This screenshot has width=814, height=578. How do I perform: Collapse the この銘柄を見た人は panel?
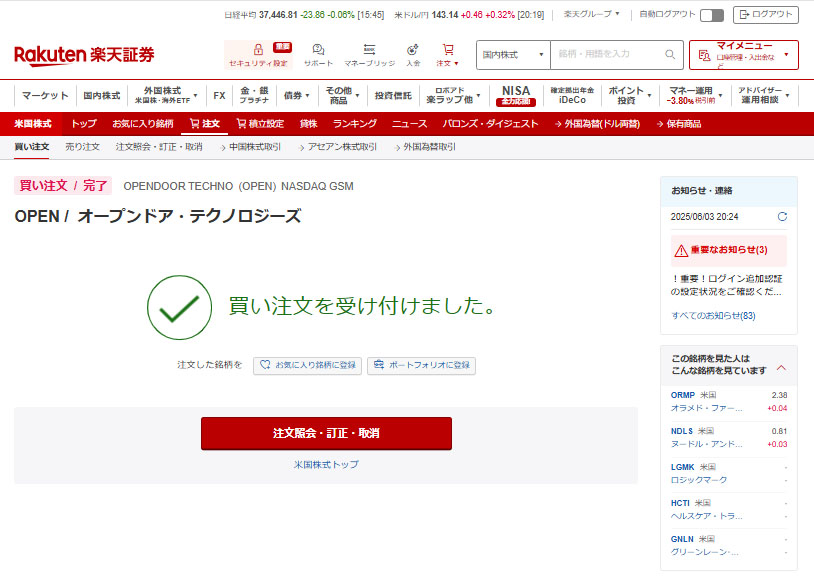point(781,367)
